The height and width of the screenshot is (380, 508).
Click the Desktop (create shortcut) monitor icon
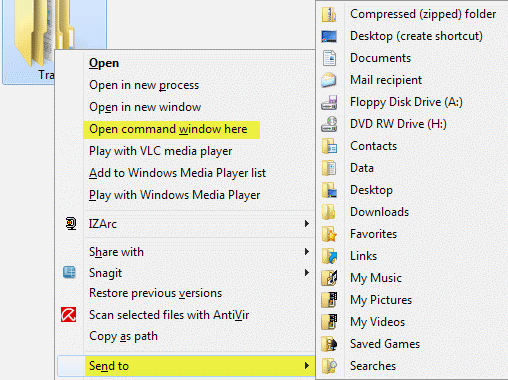click(329, 36)
